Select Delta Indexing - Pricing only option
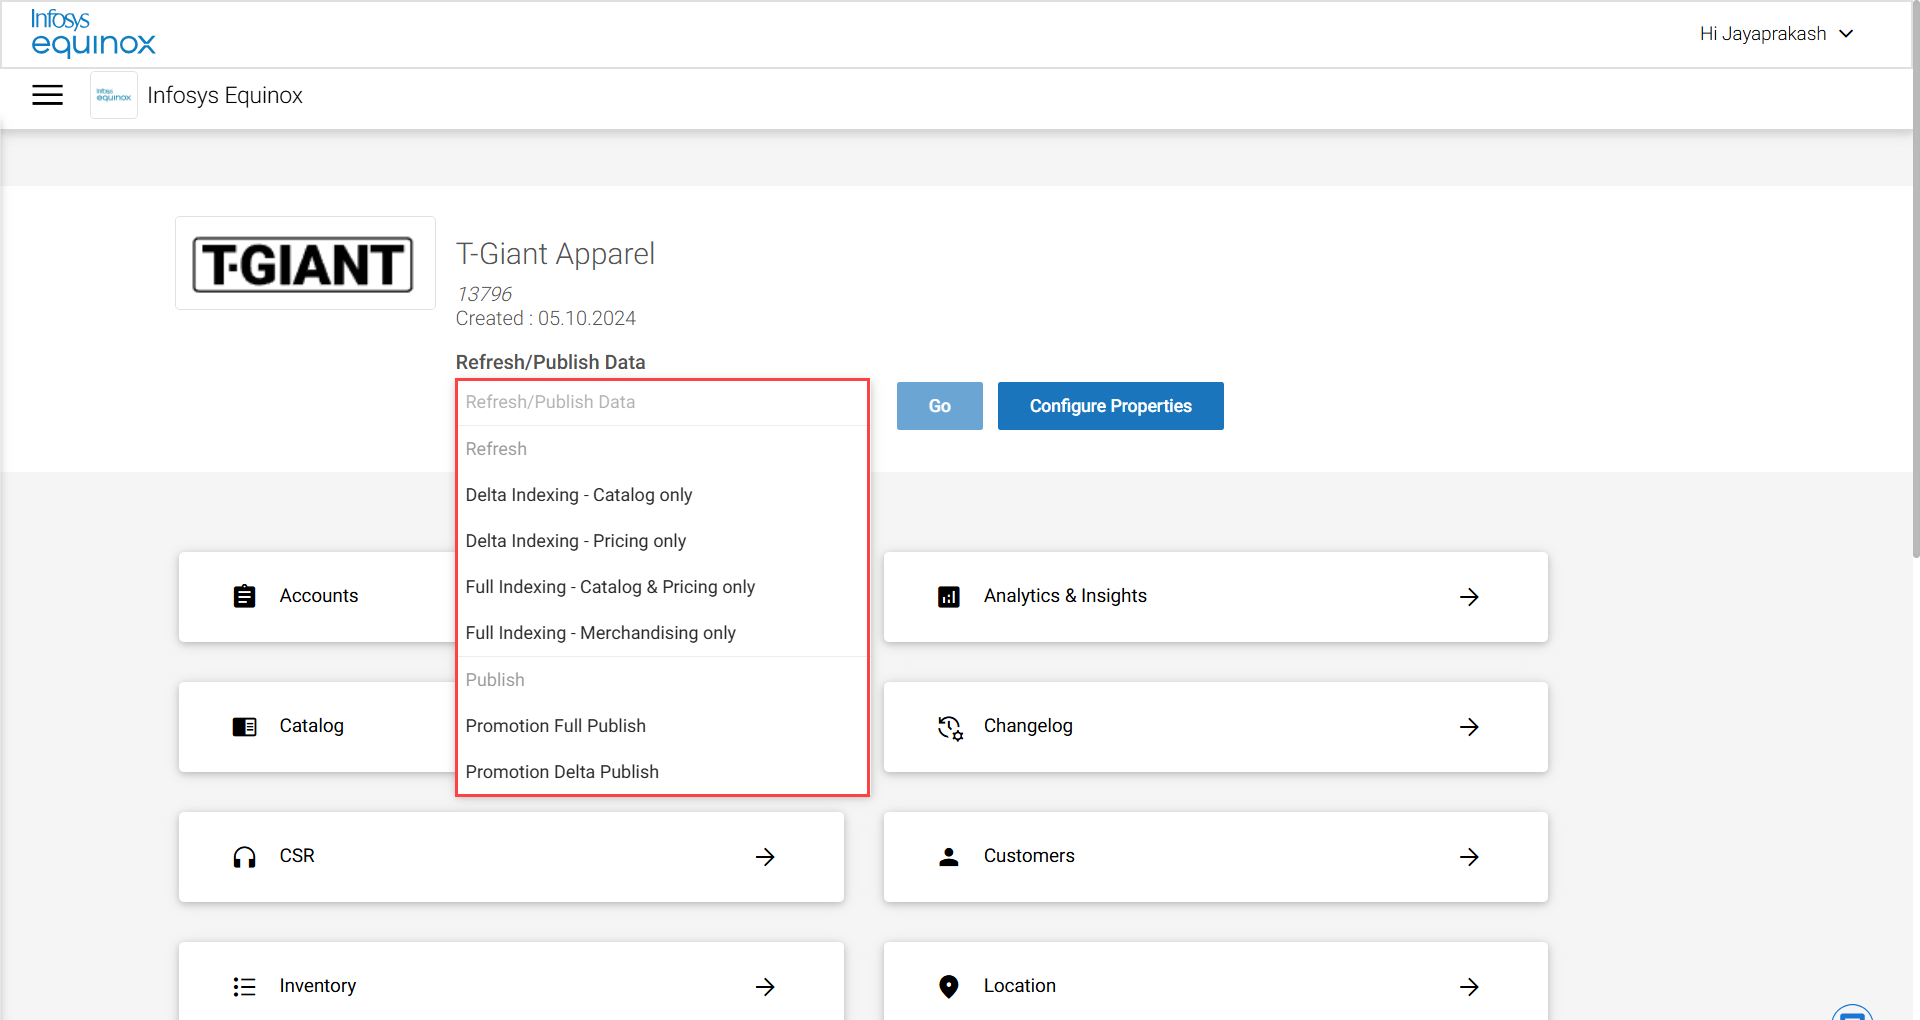1920x1020 pixels. pos(662,541)
